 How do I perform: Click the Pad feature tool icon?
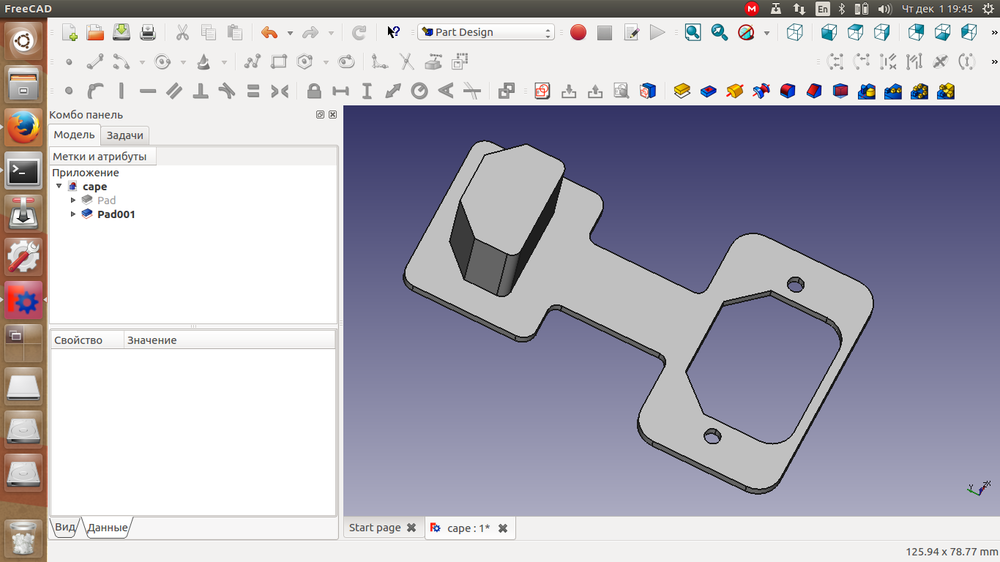coord(682,91)
